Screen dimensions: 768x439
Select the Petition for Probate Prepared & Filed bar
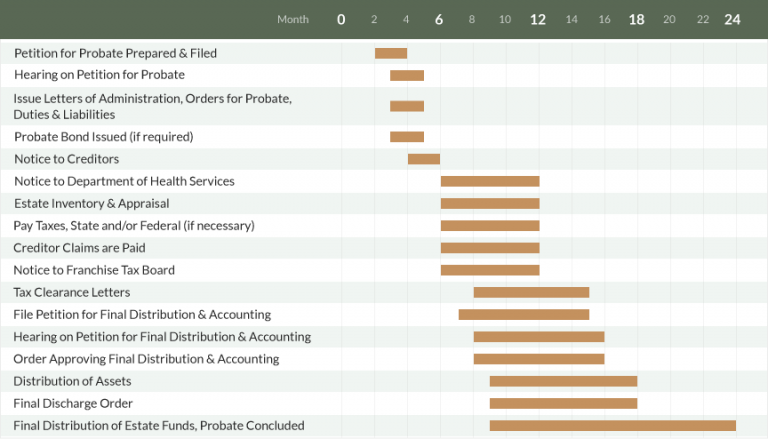(x=391, y=53)
